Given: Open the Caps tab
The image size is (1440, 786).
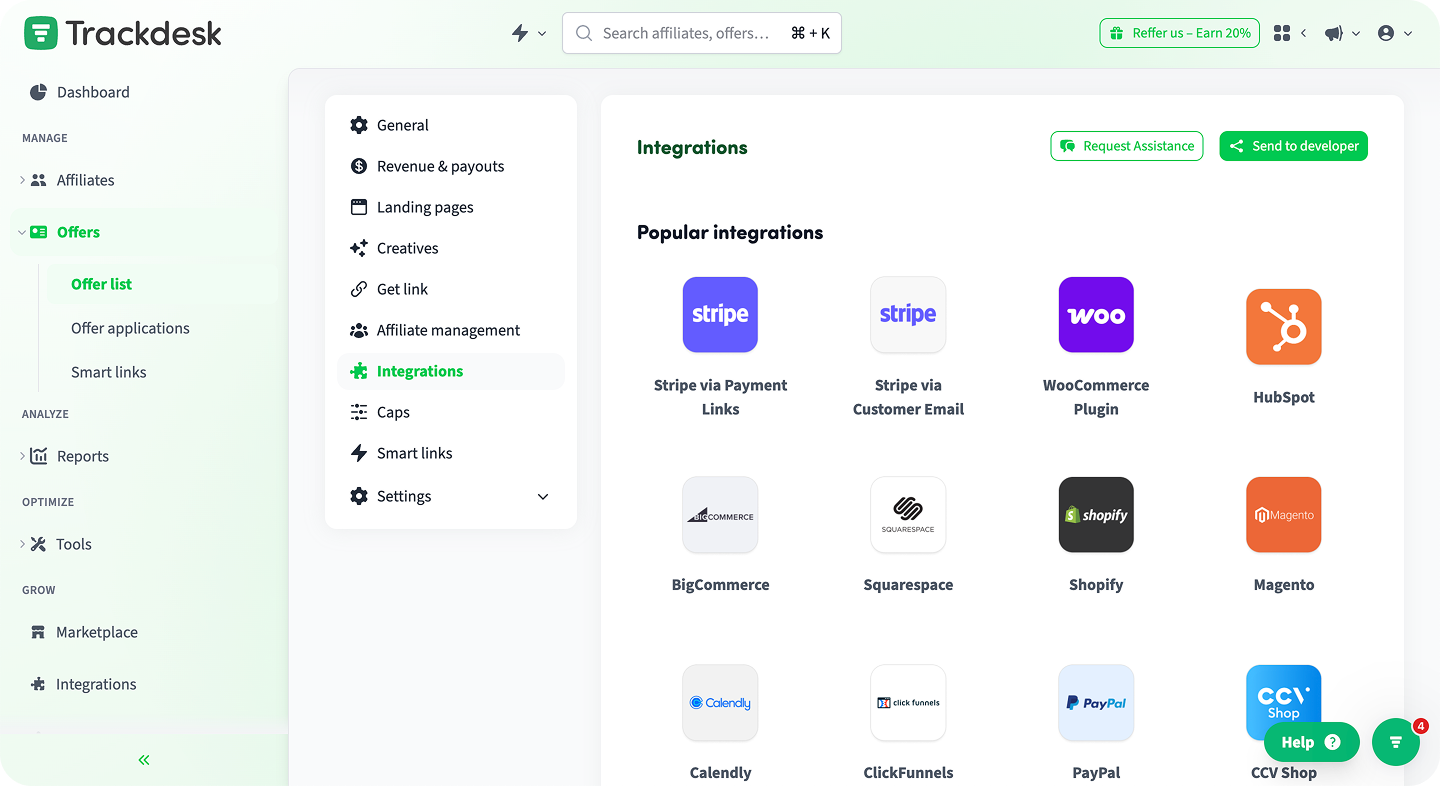Looking at the screenshot, I should coord(451,412).
